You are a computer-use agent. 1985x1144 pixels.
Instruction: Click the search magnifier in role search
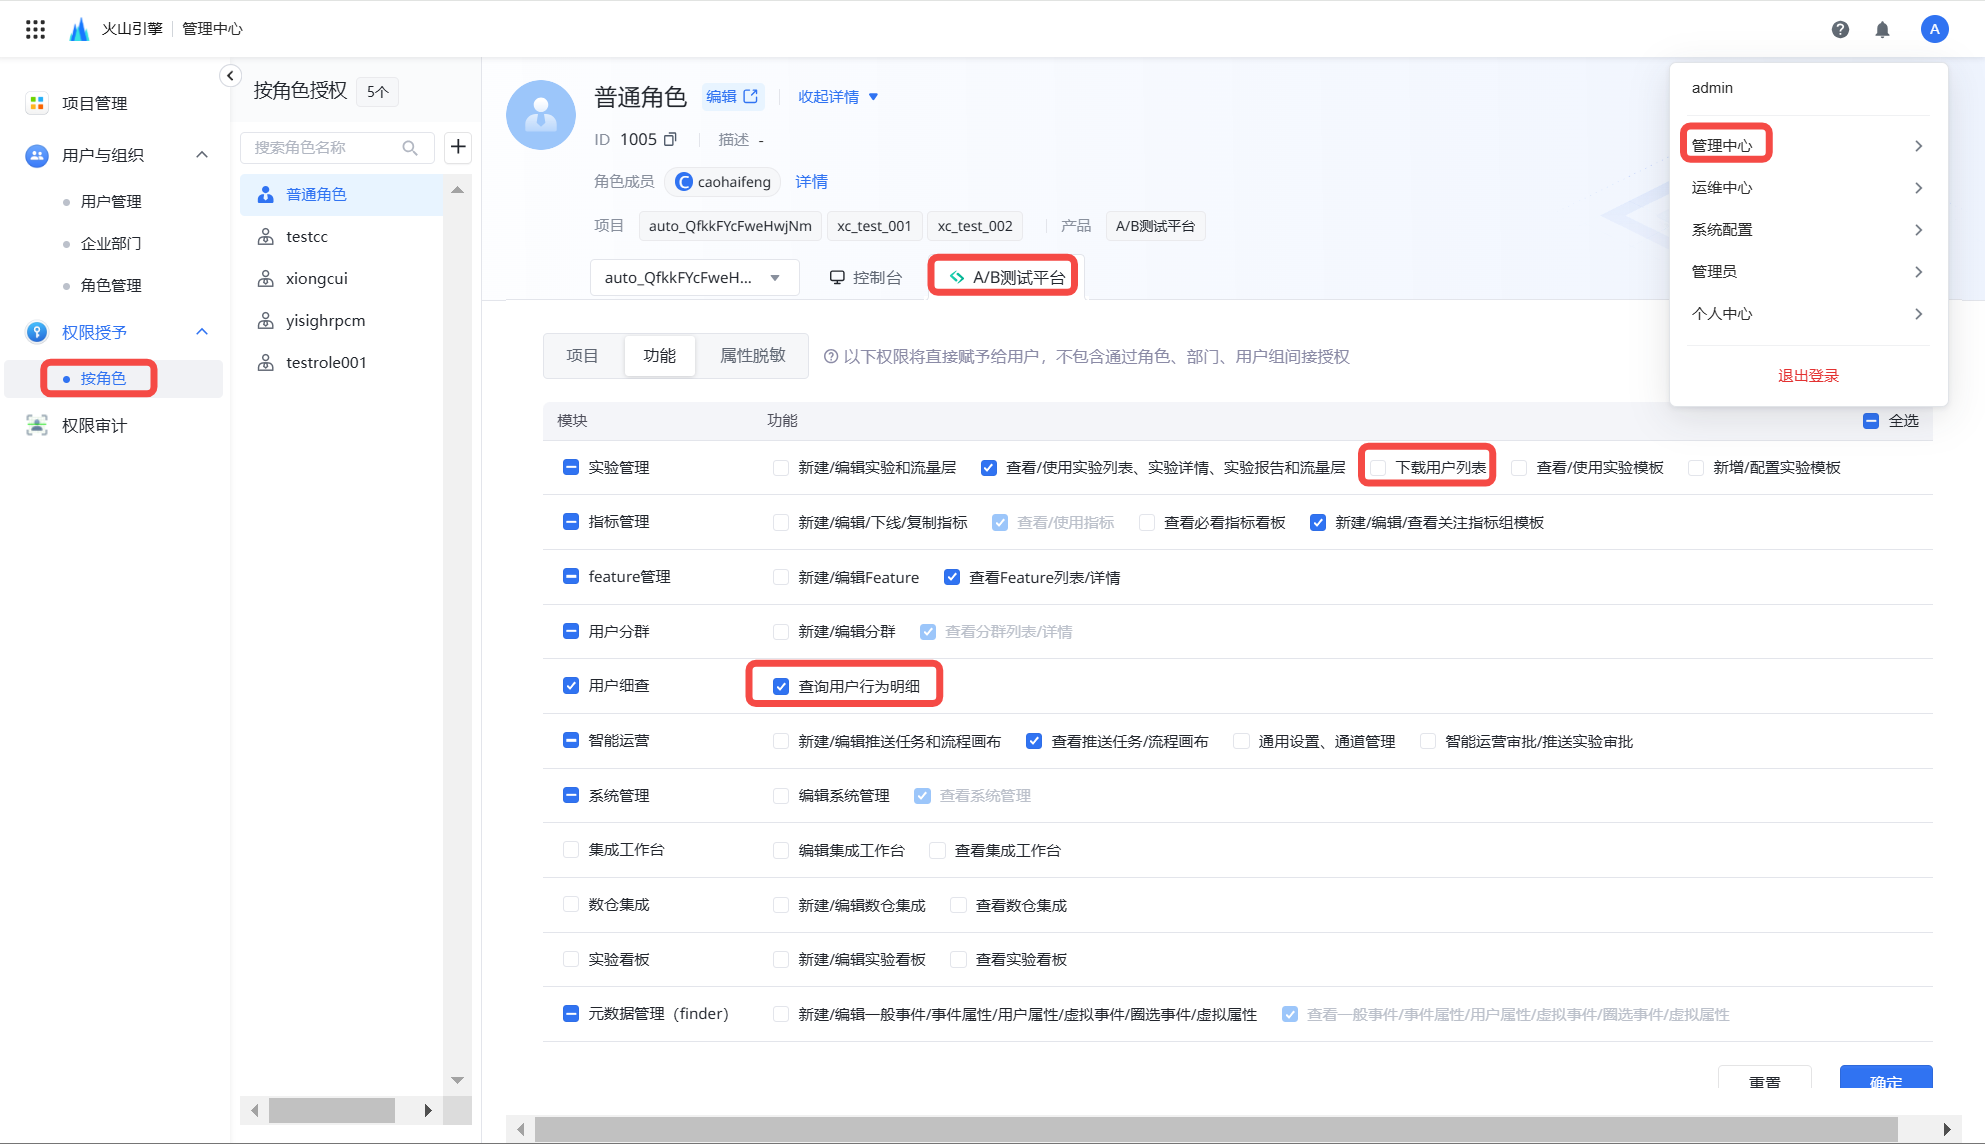(x=410, y=147)
